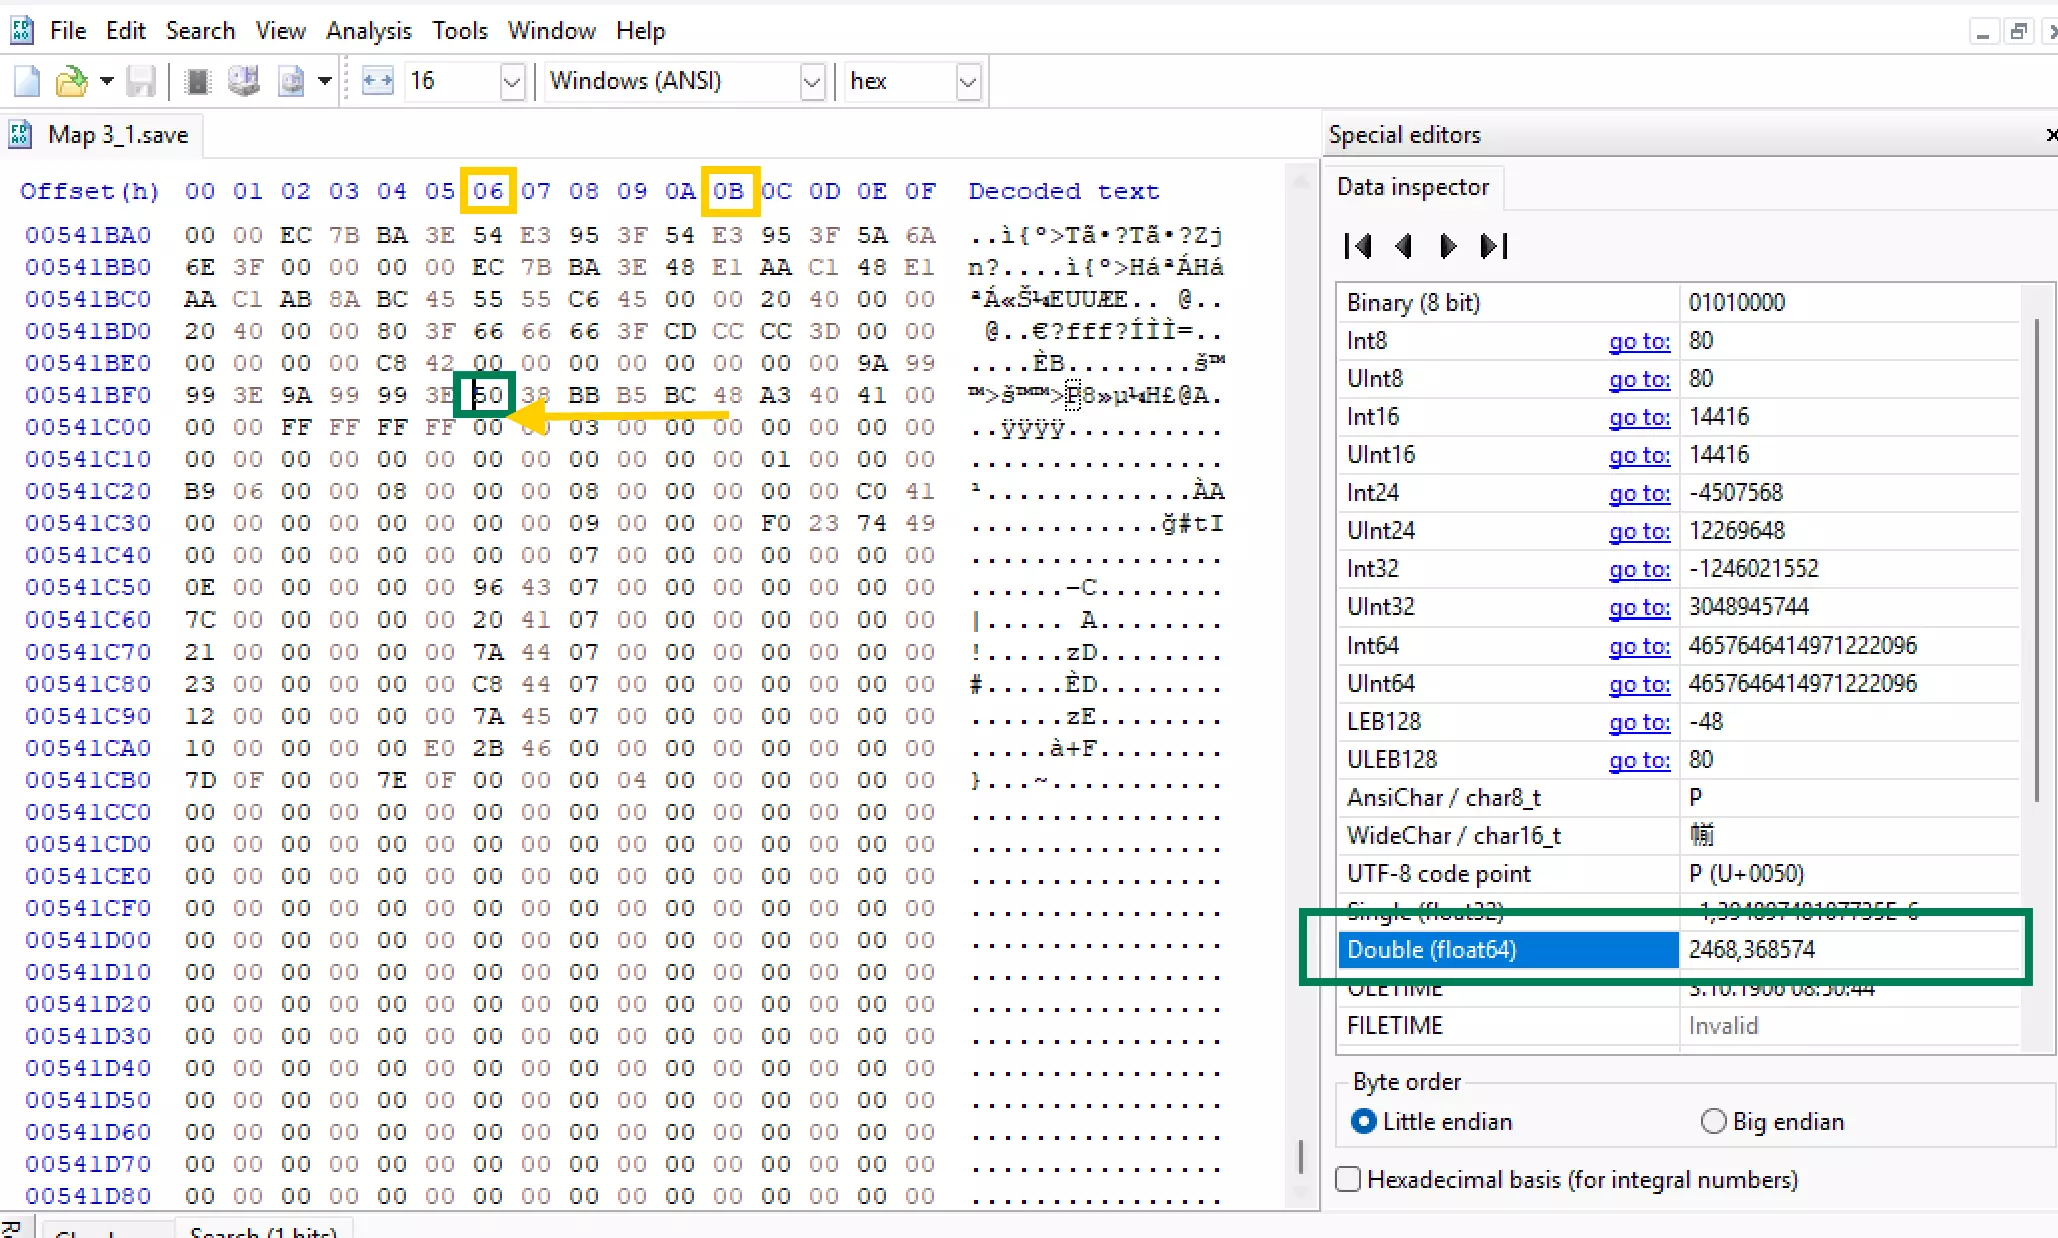Image resolution: width=2058 pixels, height=1238 pixels.
Task: Click the Open disk icon
Action: tap(243, 81)
